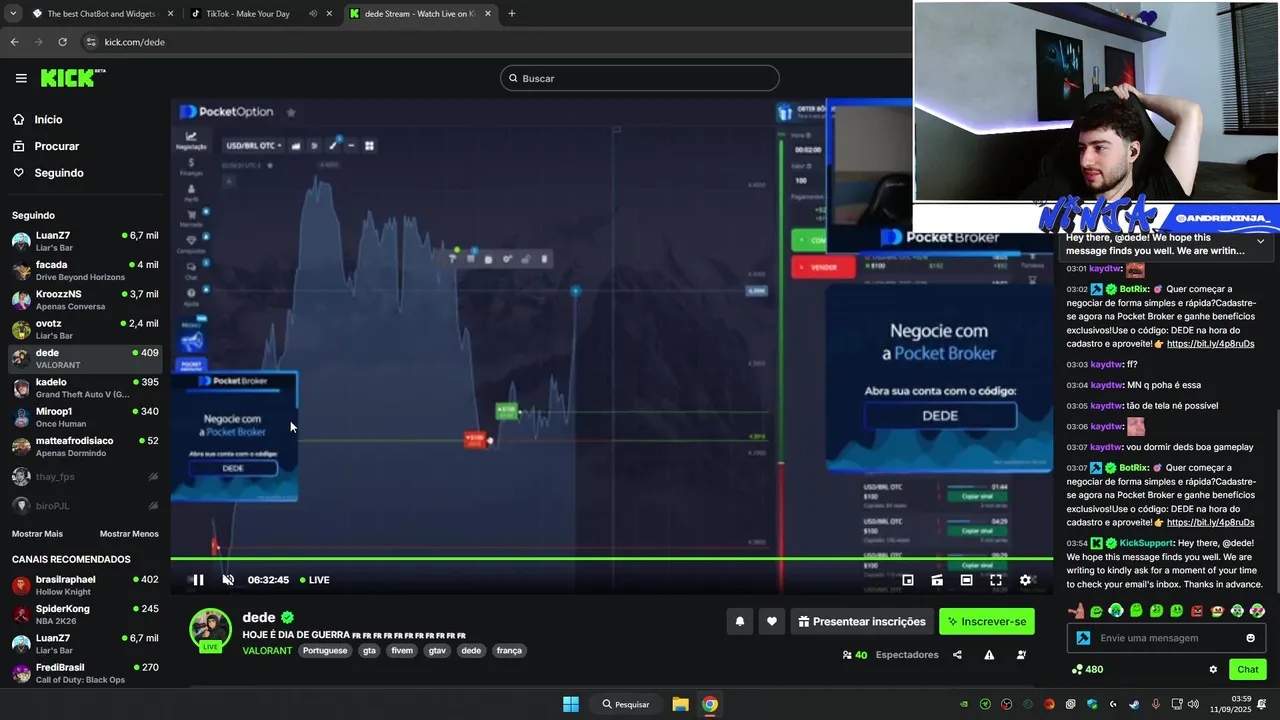Image resolution: width=1280 pixels, height=720 pixels.
Task: Open ovotz channel in sidebar
Action: (x=85, y=329)
